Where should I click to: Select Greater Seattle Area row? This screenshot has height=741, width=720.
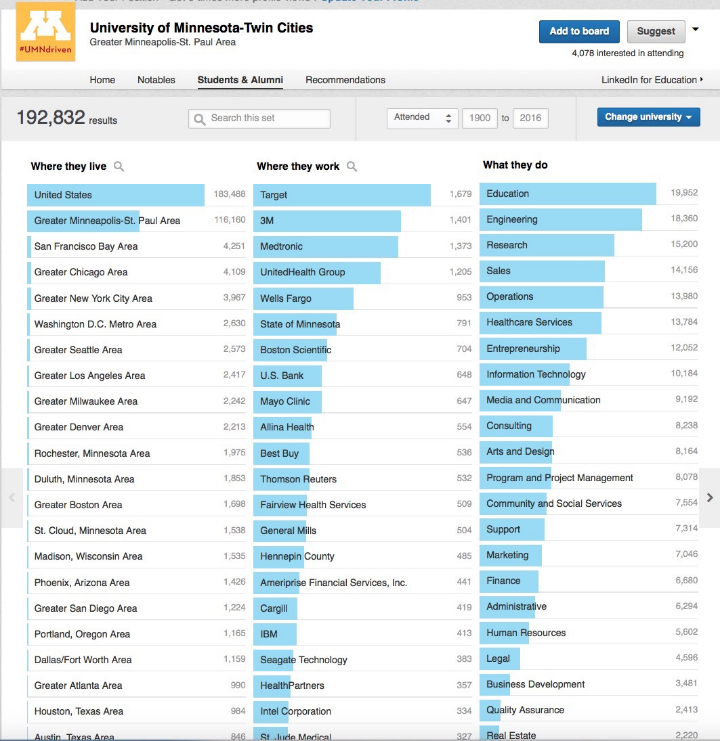tap(137, 350)
